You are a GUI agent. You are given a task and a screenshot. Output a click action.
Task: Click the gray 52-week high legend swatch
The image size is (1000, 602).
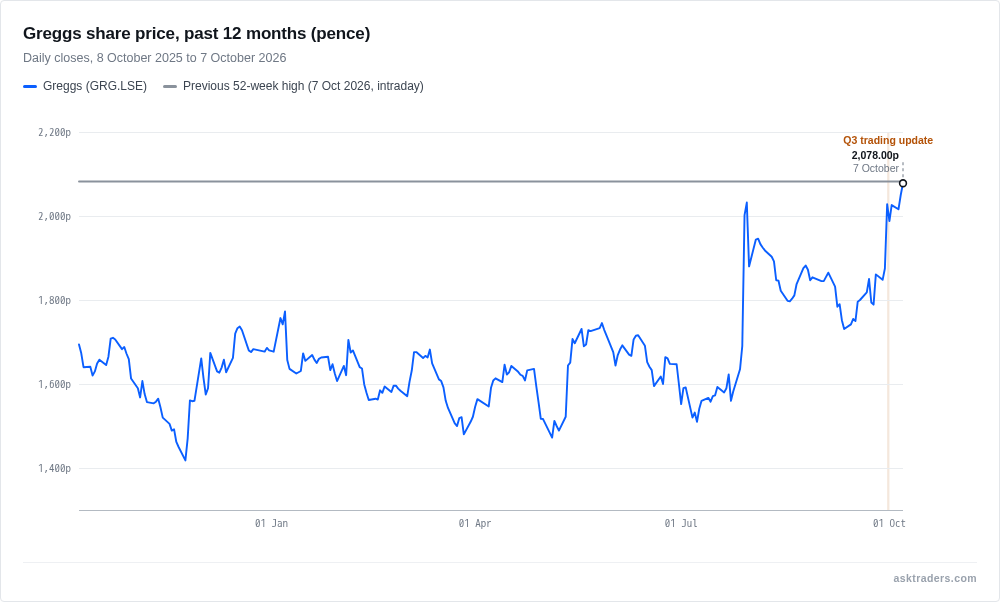click(x=170, y=86)
